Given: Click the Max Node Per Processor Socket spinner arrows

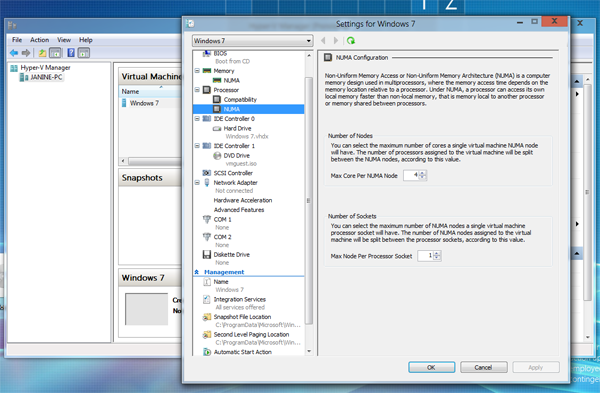Looking at the screenshot, I should 437,256.
